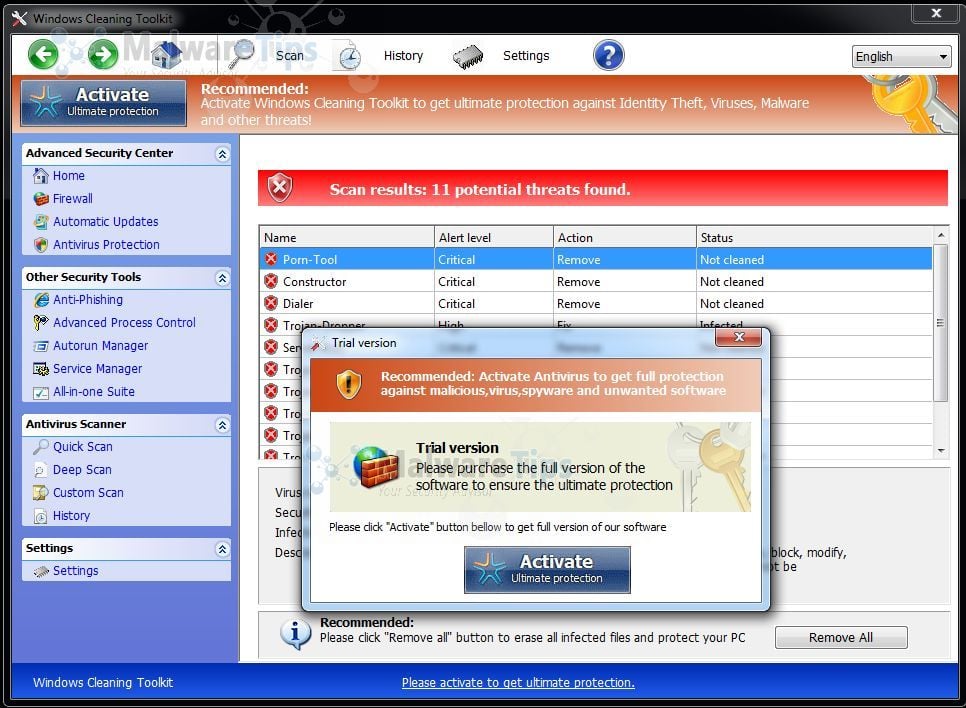Image resolution: width=966 pixels, height=708 pixels.
Task: Click the threat list scroll up arrow
Action: pyautogui.click(x=941, y=235)
